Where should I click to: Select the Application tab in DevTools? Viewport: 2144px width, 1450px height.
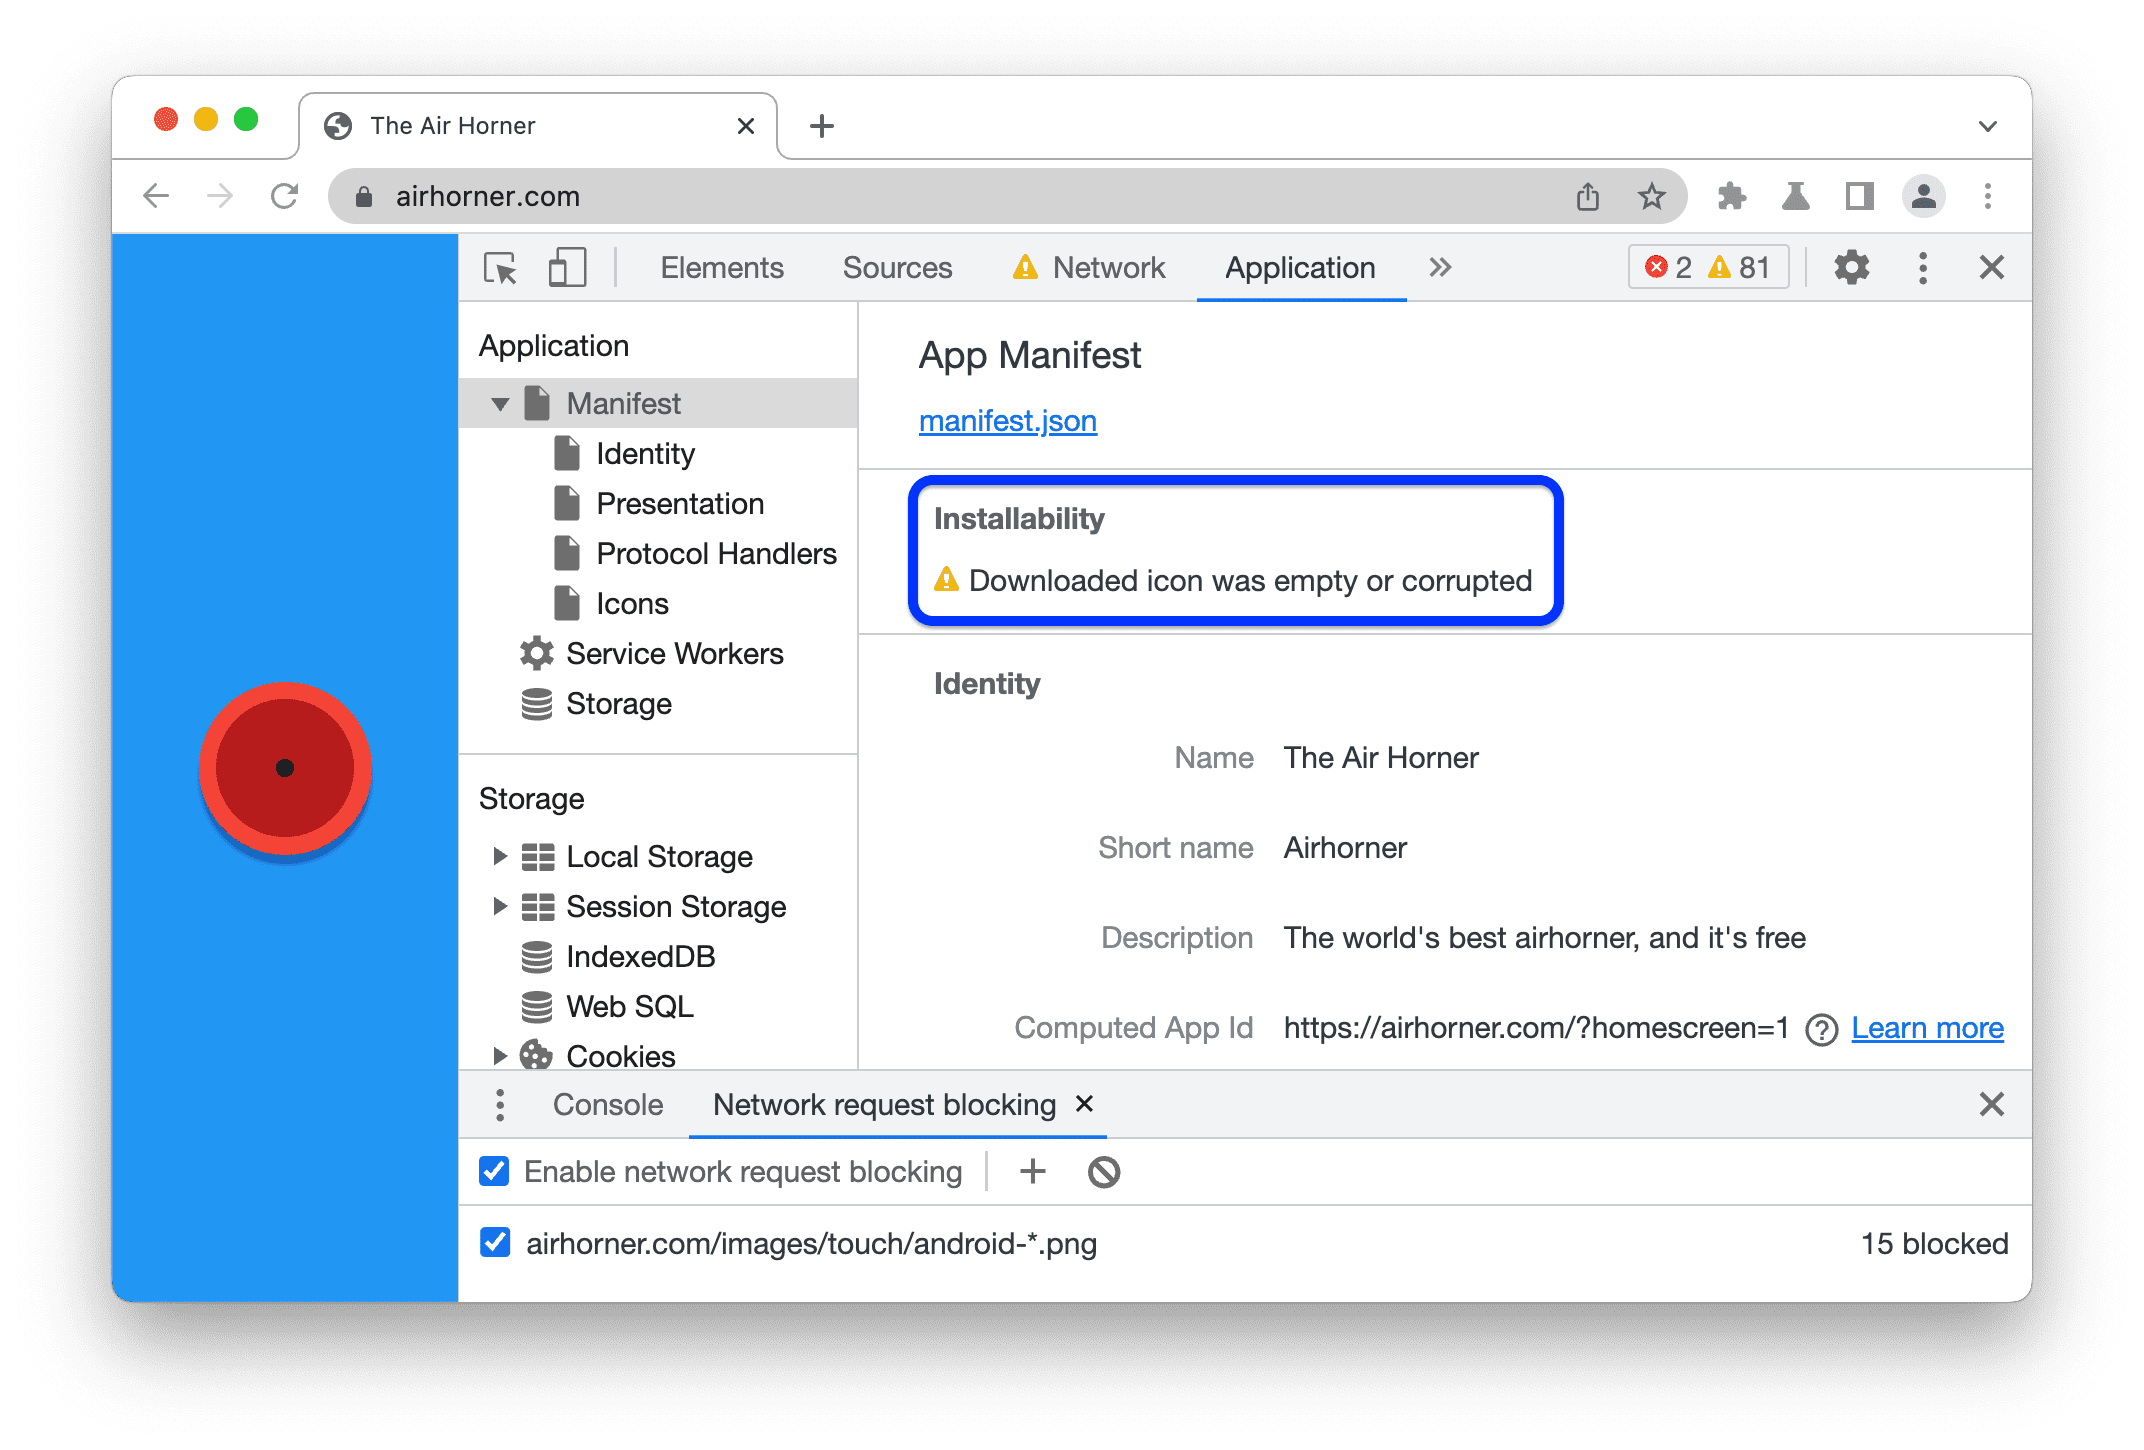1294,269
